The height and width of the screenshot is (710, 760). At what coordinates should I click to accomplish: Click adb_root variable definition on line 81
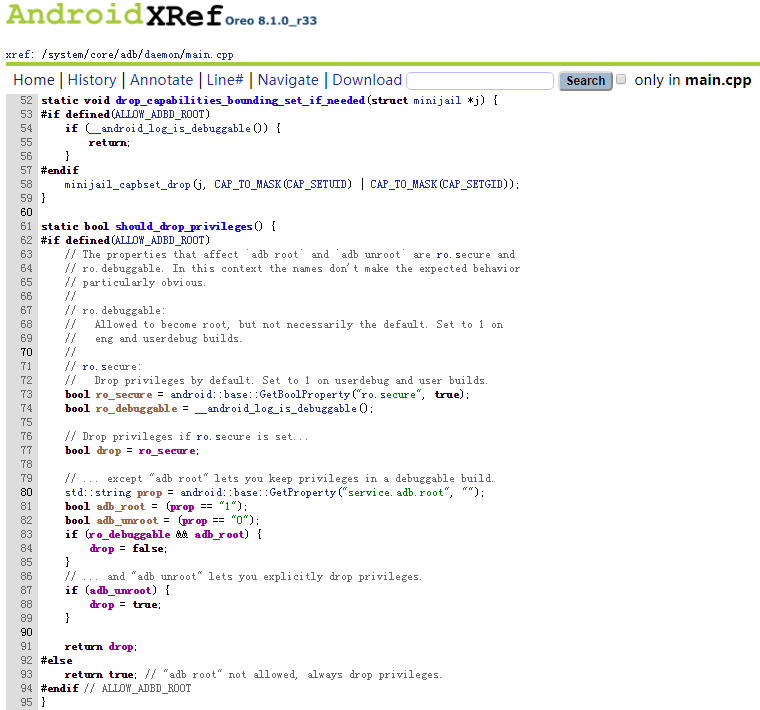(121, 506)
